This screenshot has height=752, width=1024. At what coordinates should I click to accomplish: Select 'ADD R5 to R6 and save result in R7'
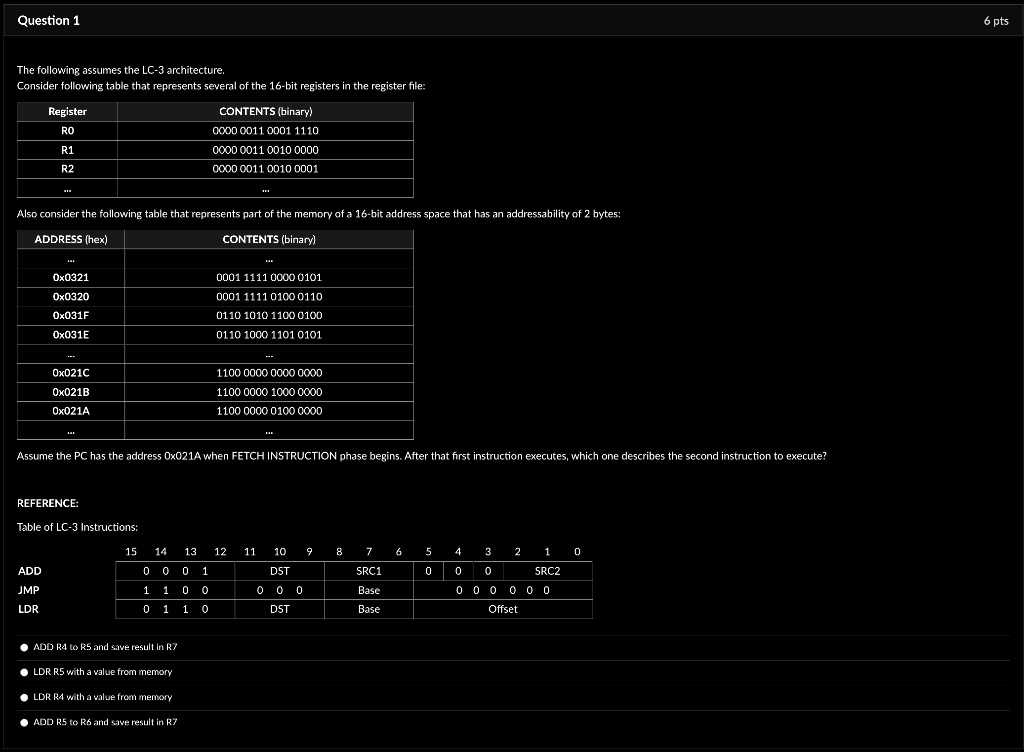[25, 721]
